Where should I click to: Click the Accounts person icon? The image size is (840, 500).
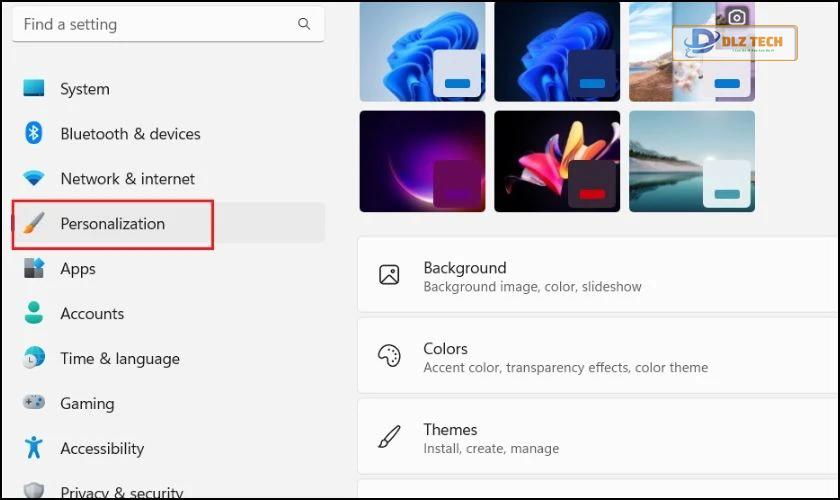click(34, 313)
